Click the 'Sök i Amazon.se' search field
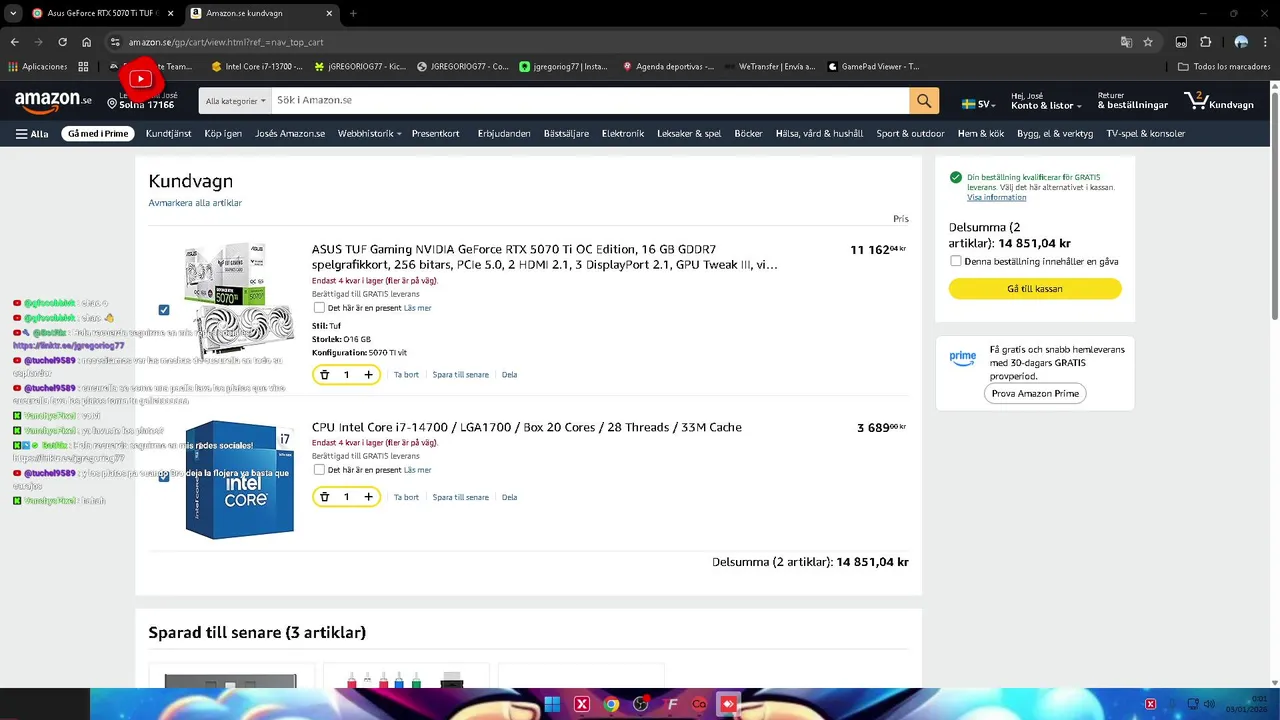Screen dimensions: 1280x720 (590, 100)
